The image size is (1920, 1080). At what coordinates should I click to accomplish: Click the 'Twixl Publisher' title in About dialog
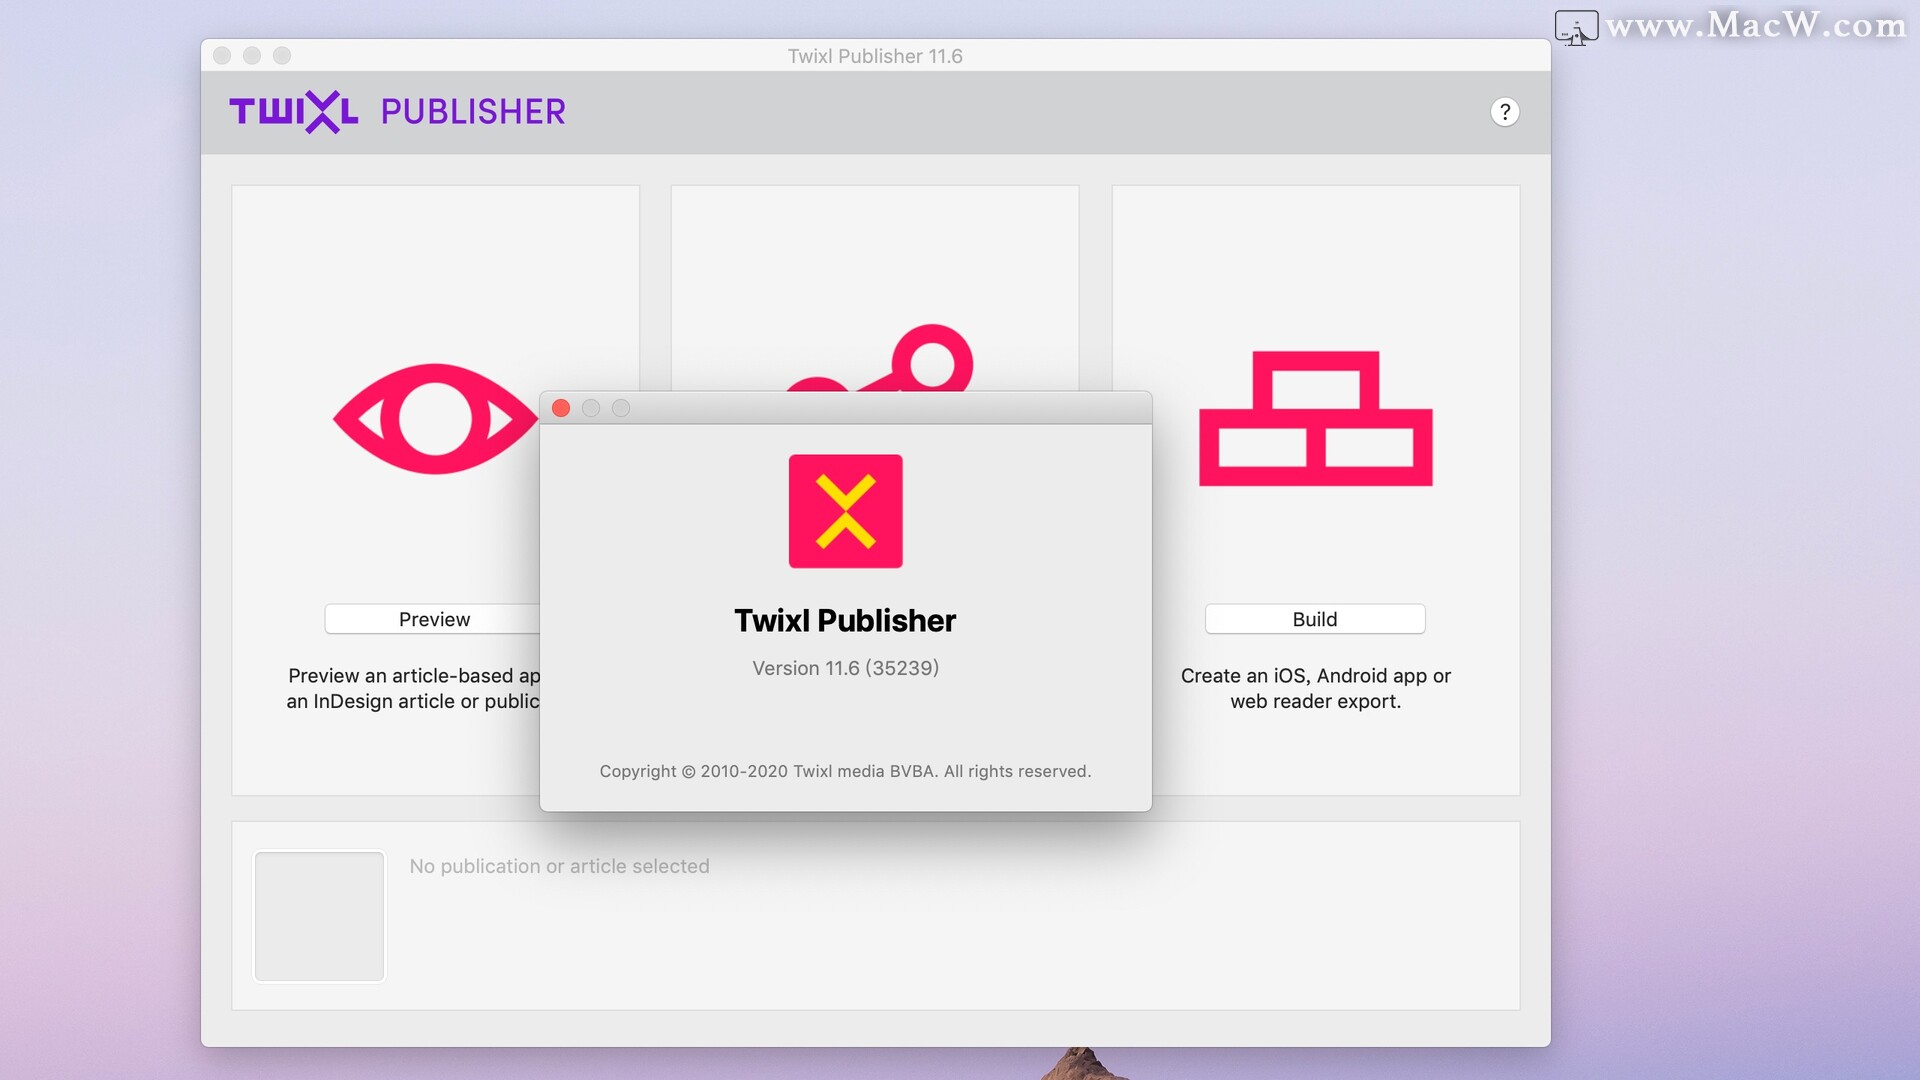coord(845,620)
